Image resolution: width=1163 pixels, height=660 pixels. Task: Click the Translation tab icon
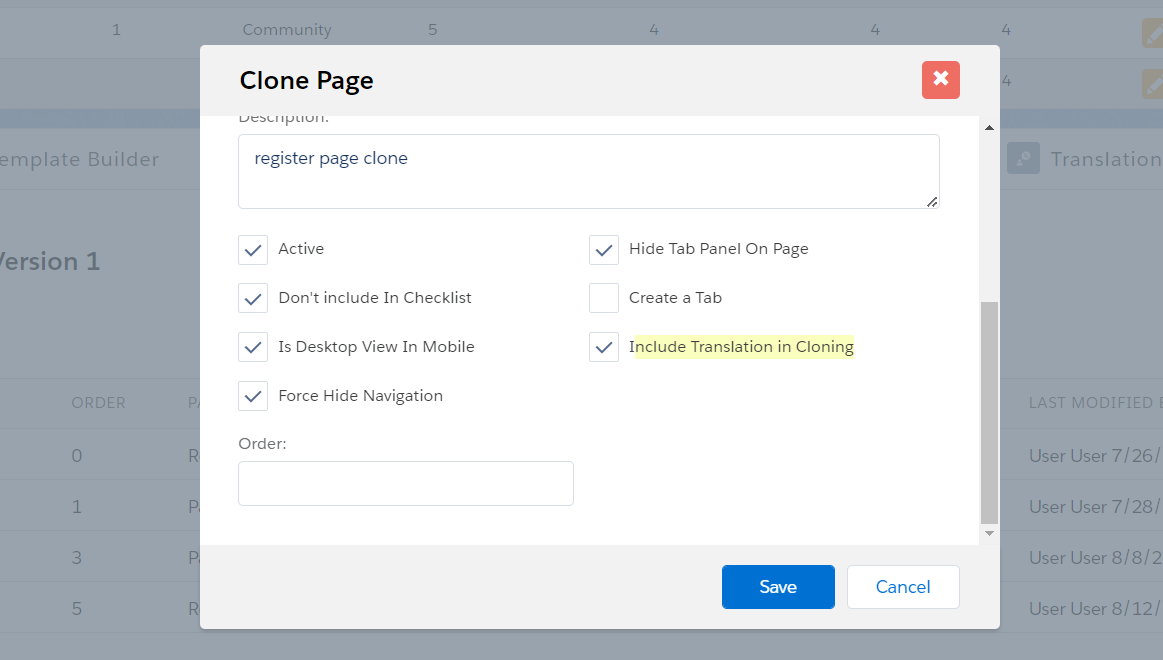[1023, 159]
